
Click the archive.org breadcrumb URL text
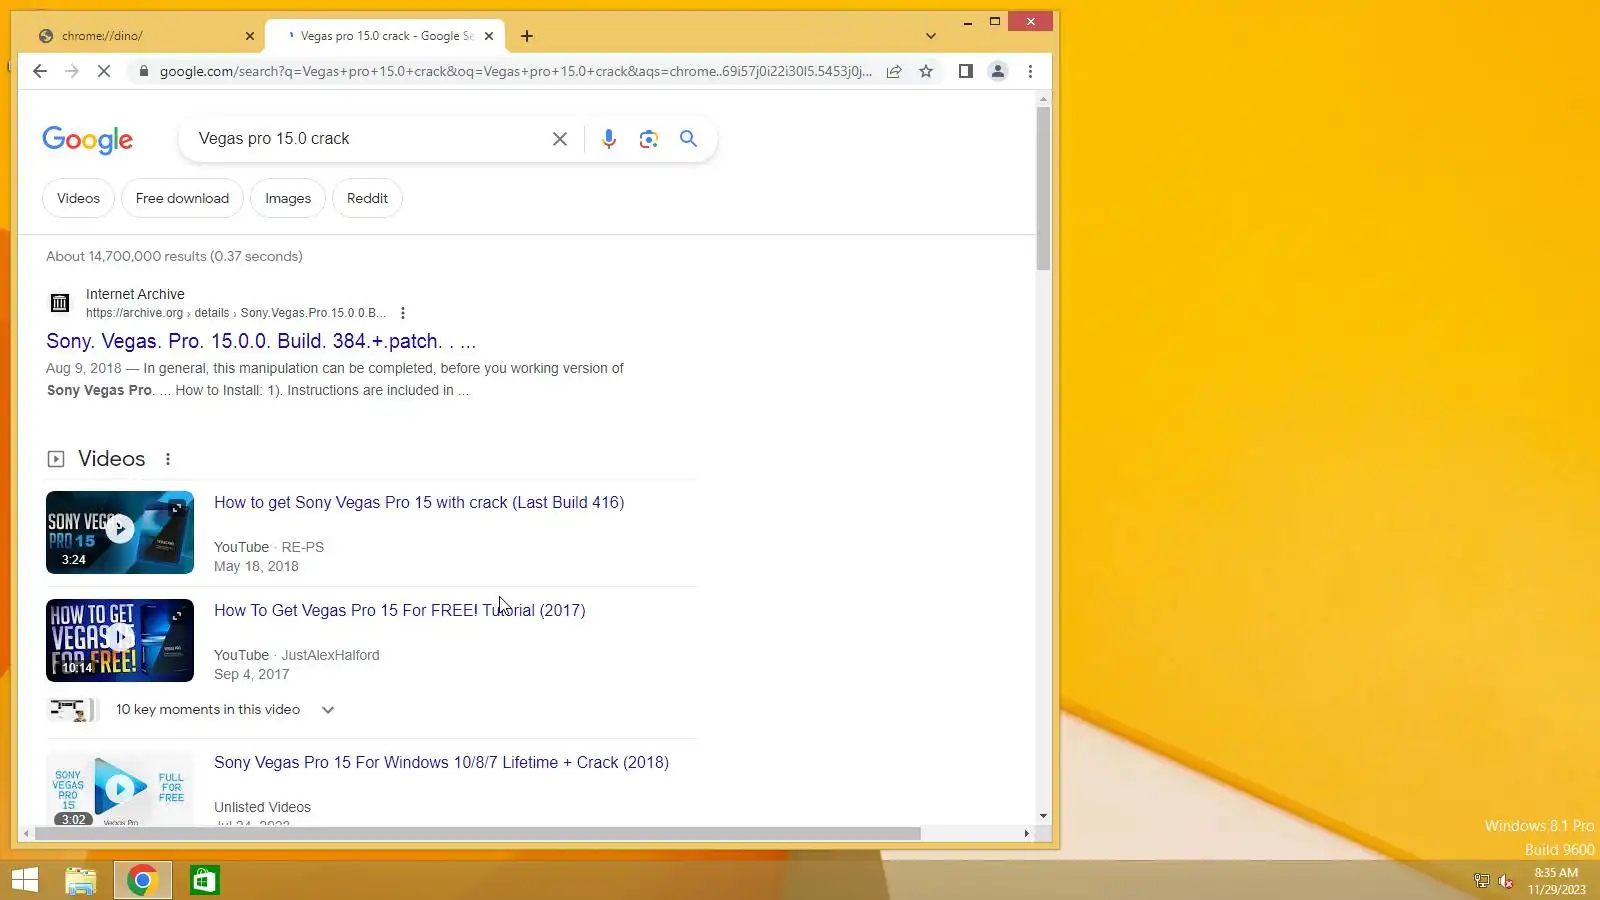coord(236,313)
